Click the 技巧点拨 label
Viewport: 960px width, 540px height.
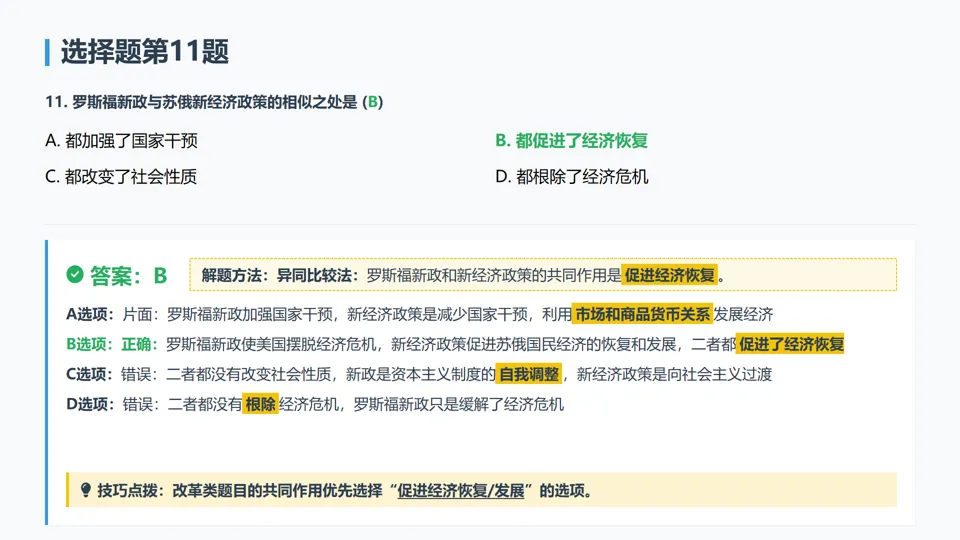(127, 490)
